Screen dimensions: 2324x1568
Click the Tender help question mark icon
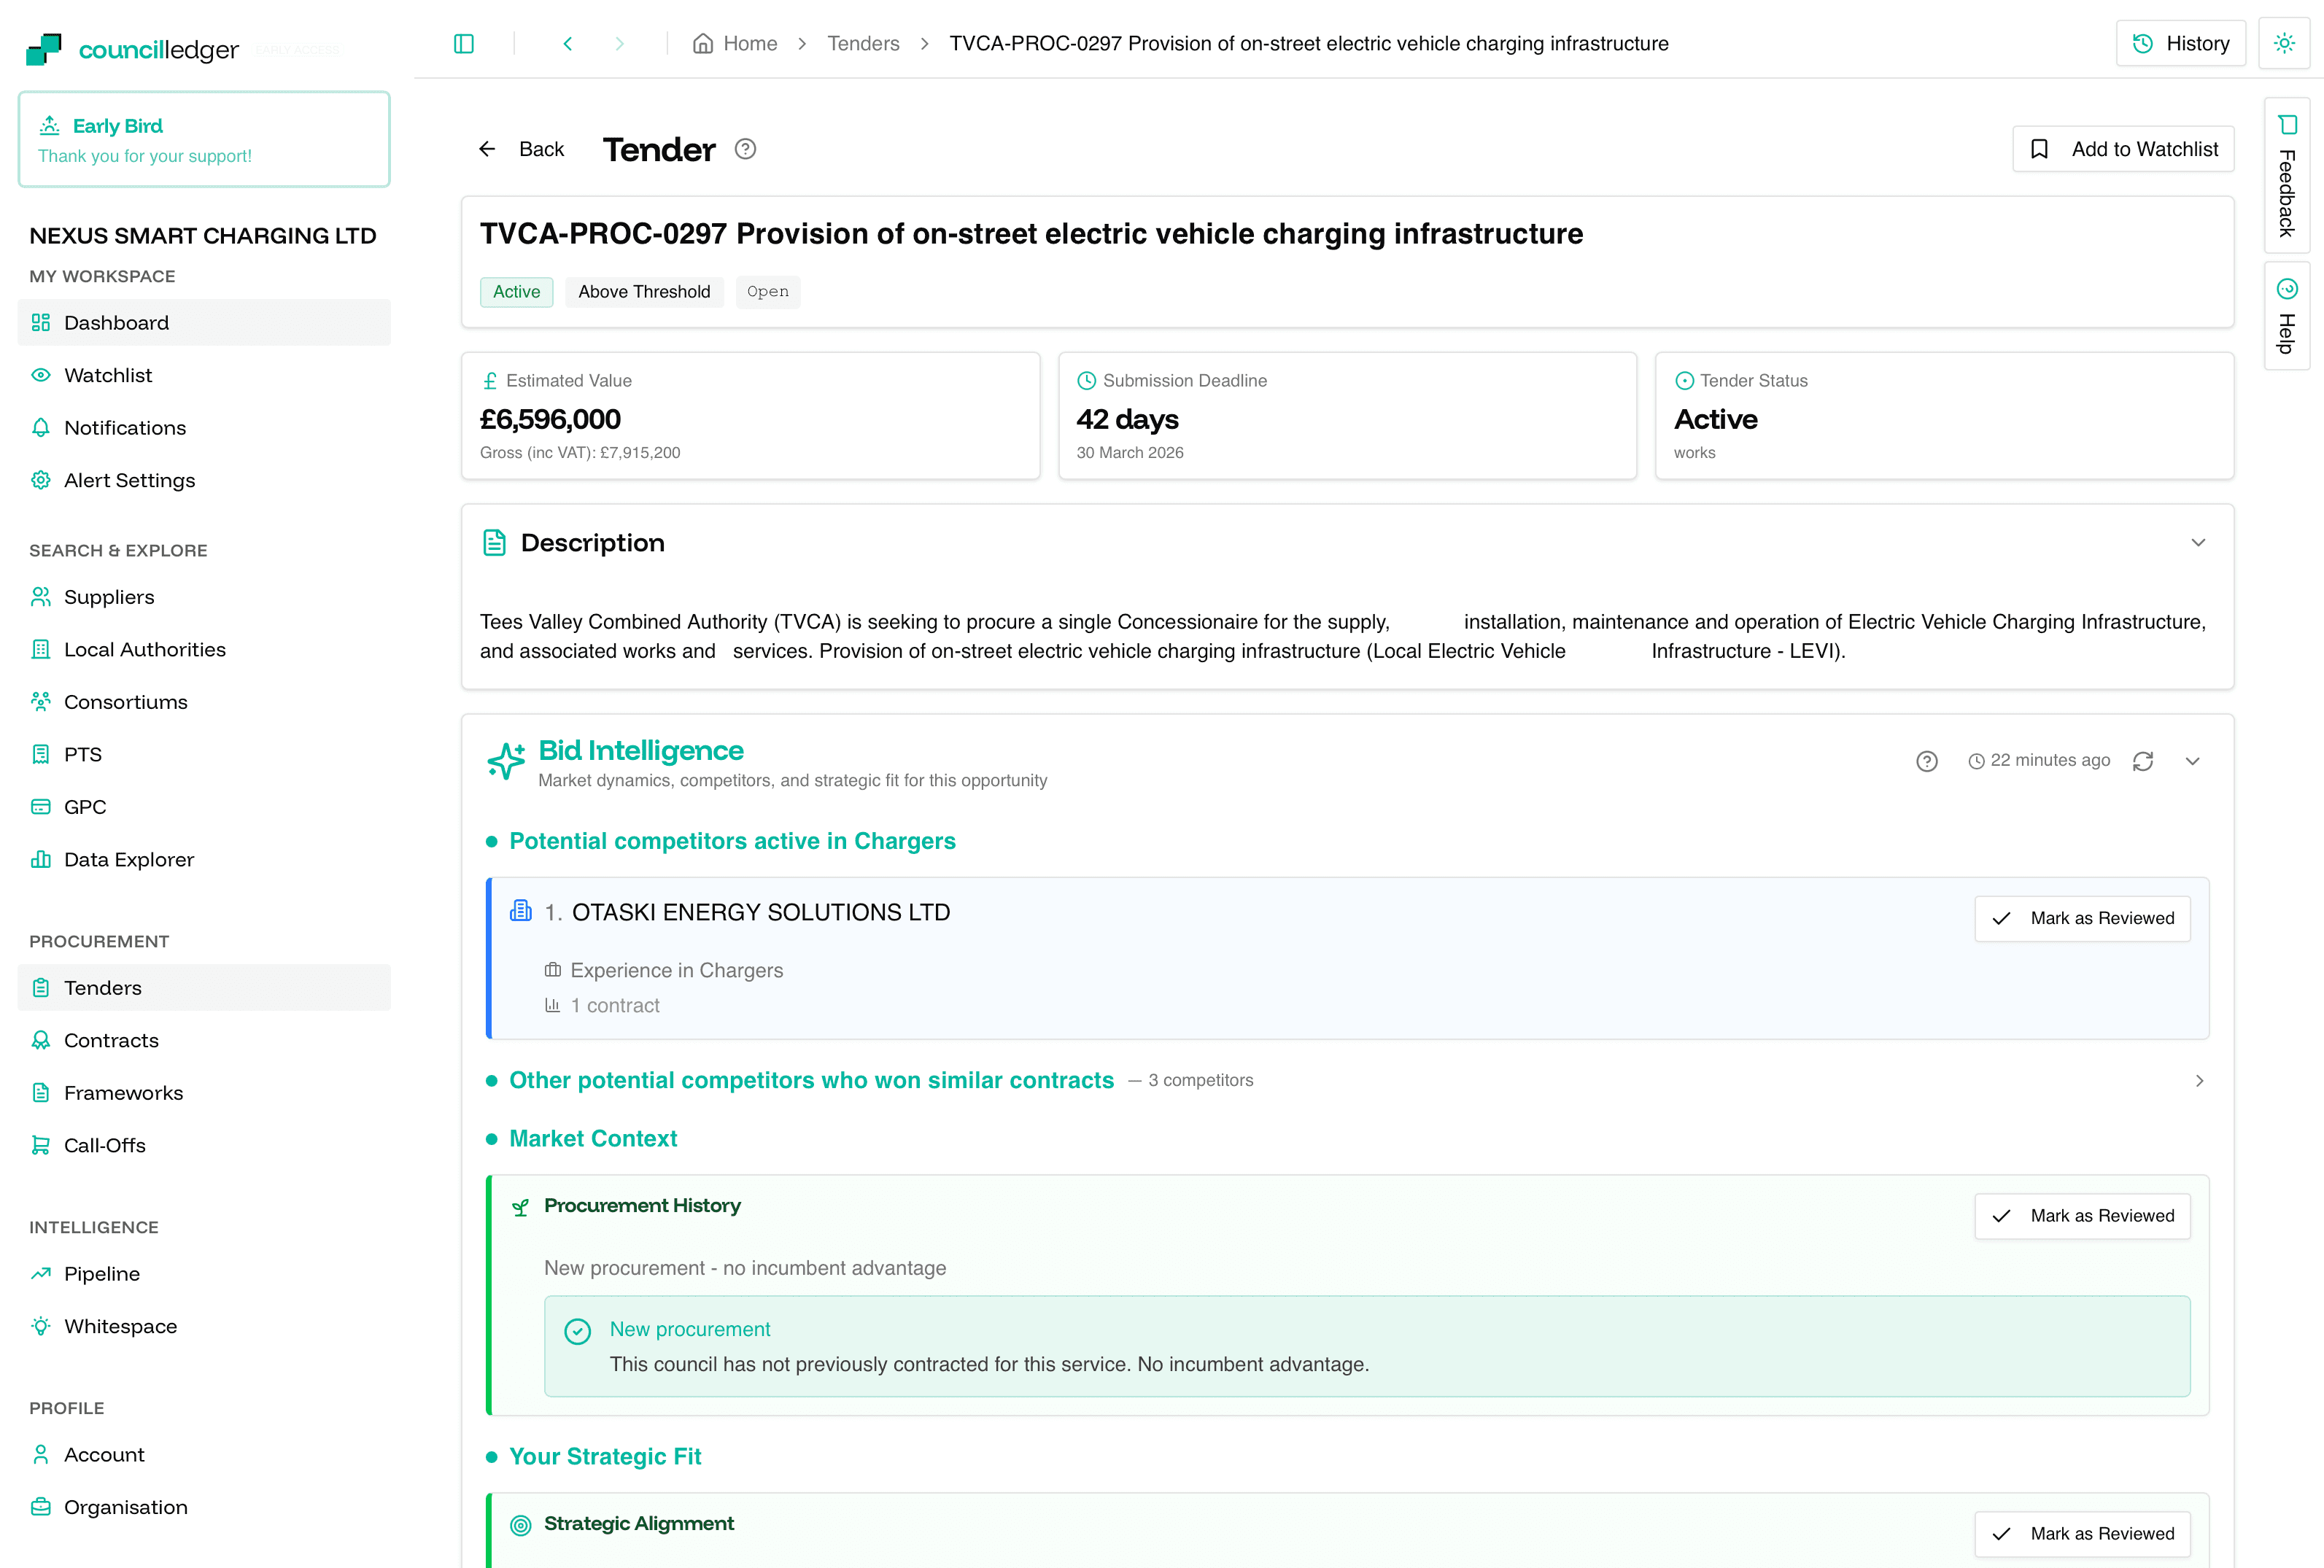pos(745,149)
